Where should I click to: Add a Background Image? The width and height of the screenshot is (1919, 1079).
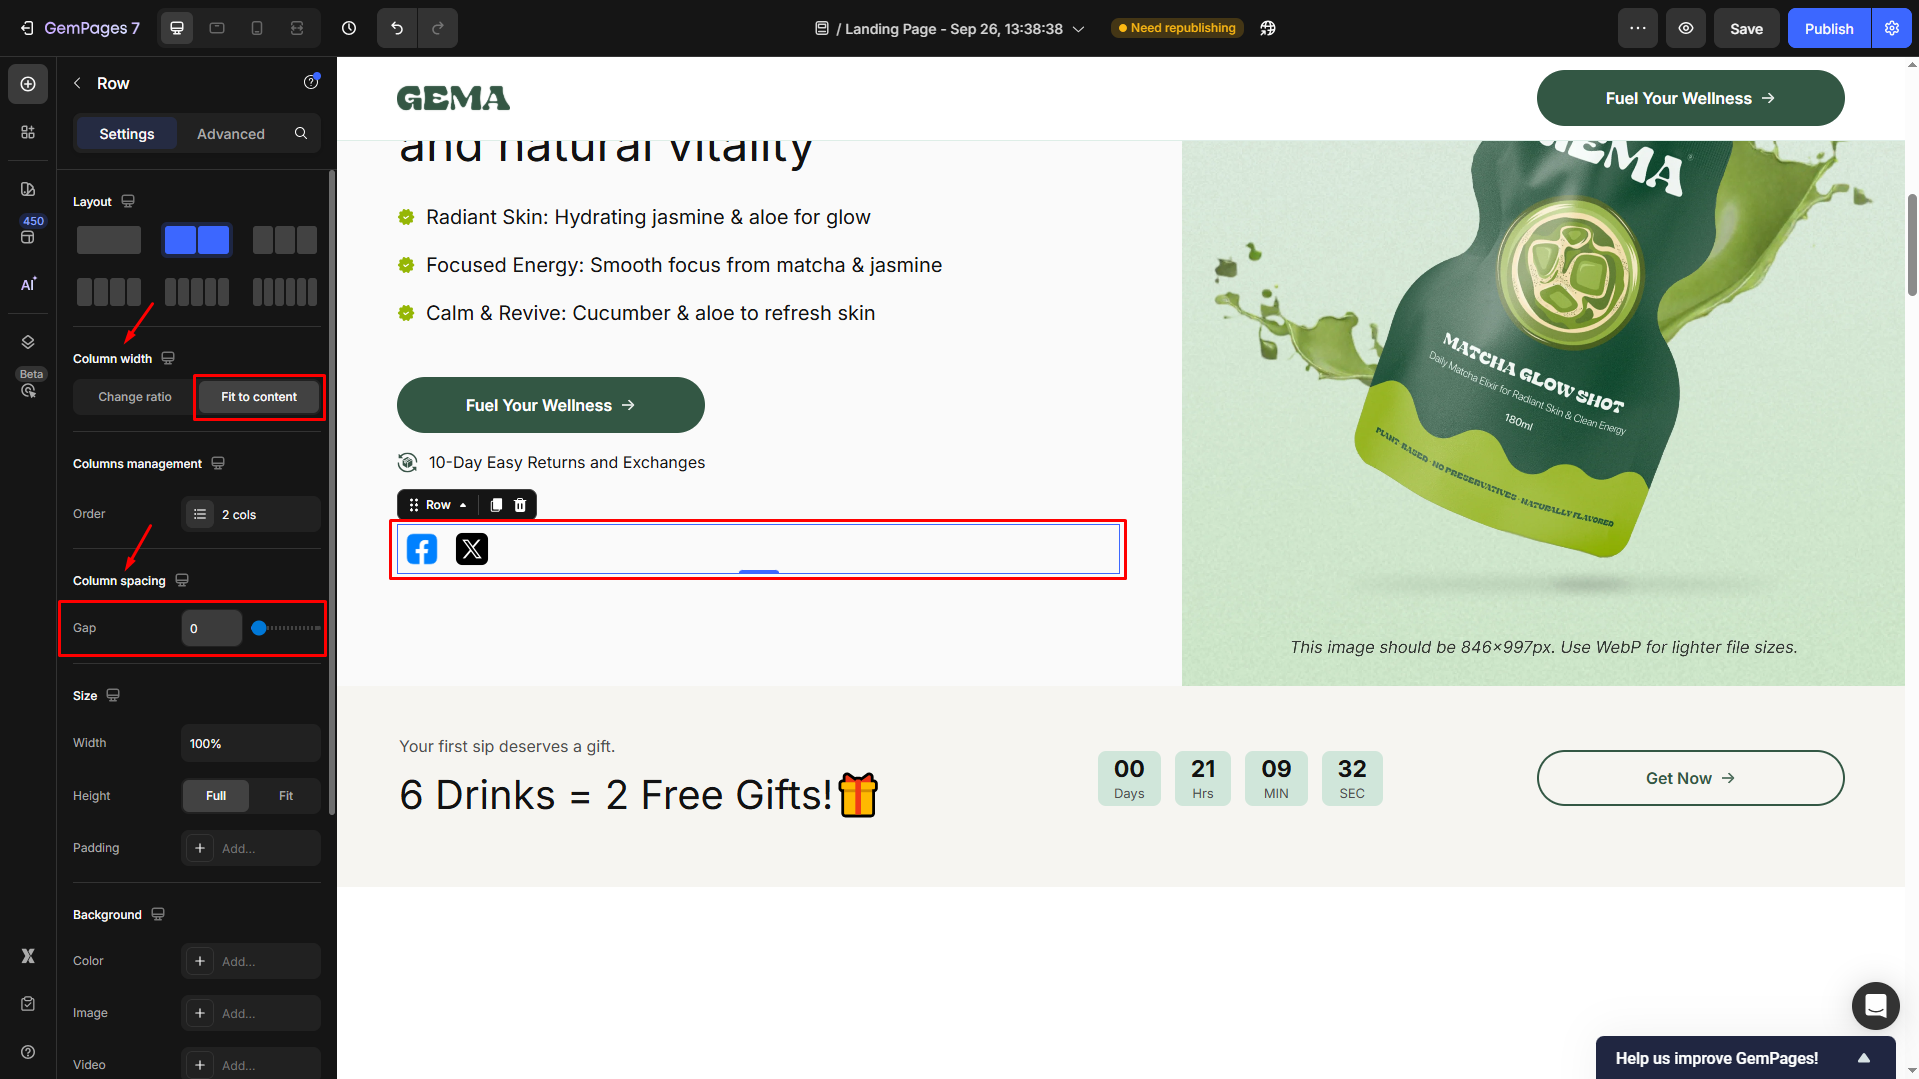[x=251, y=1013]
